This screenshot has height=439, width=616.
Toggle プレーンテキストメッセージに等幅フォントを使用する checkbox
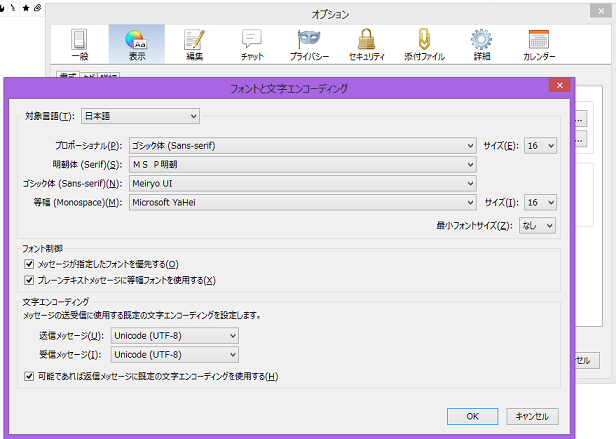point(29,280)
